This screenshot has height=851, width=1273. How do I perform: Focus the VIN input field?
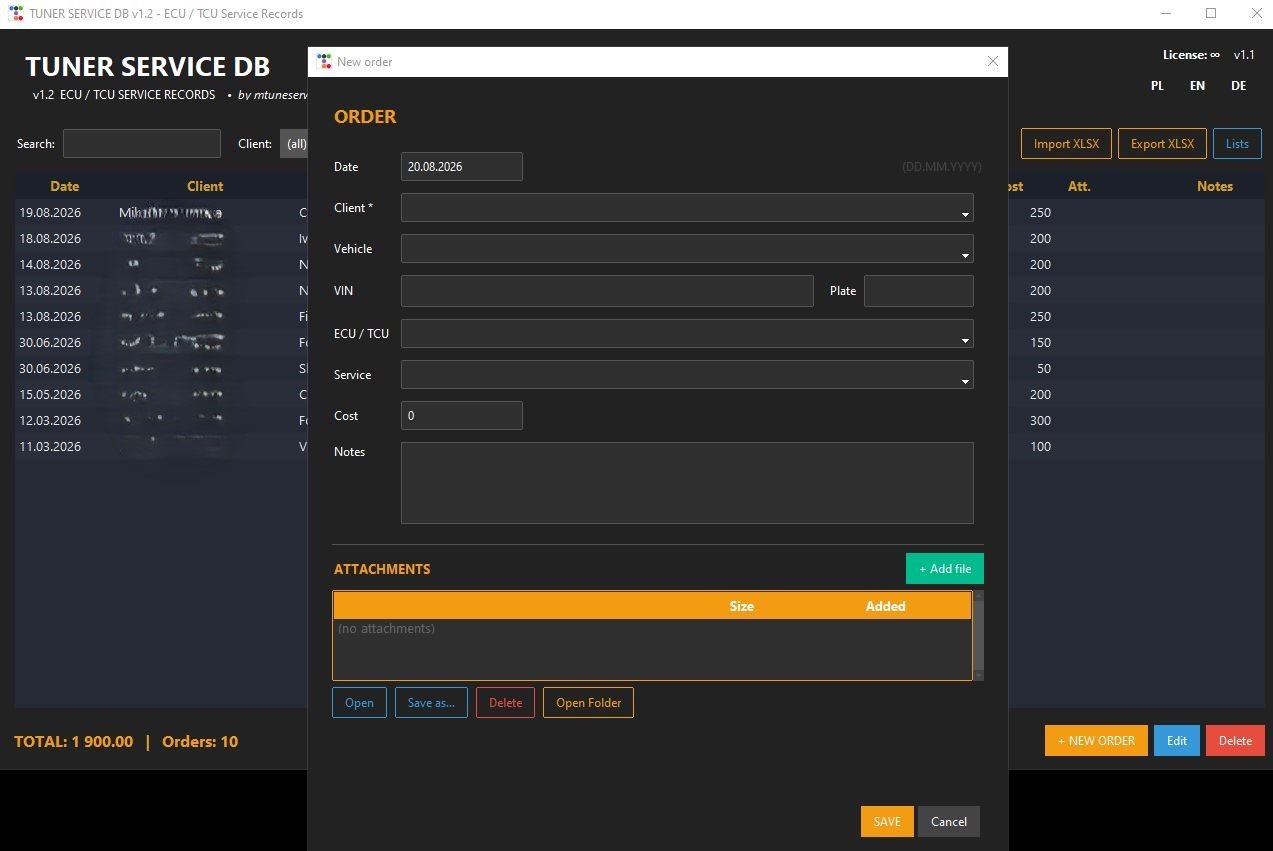pos(607,291)
